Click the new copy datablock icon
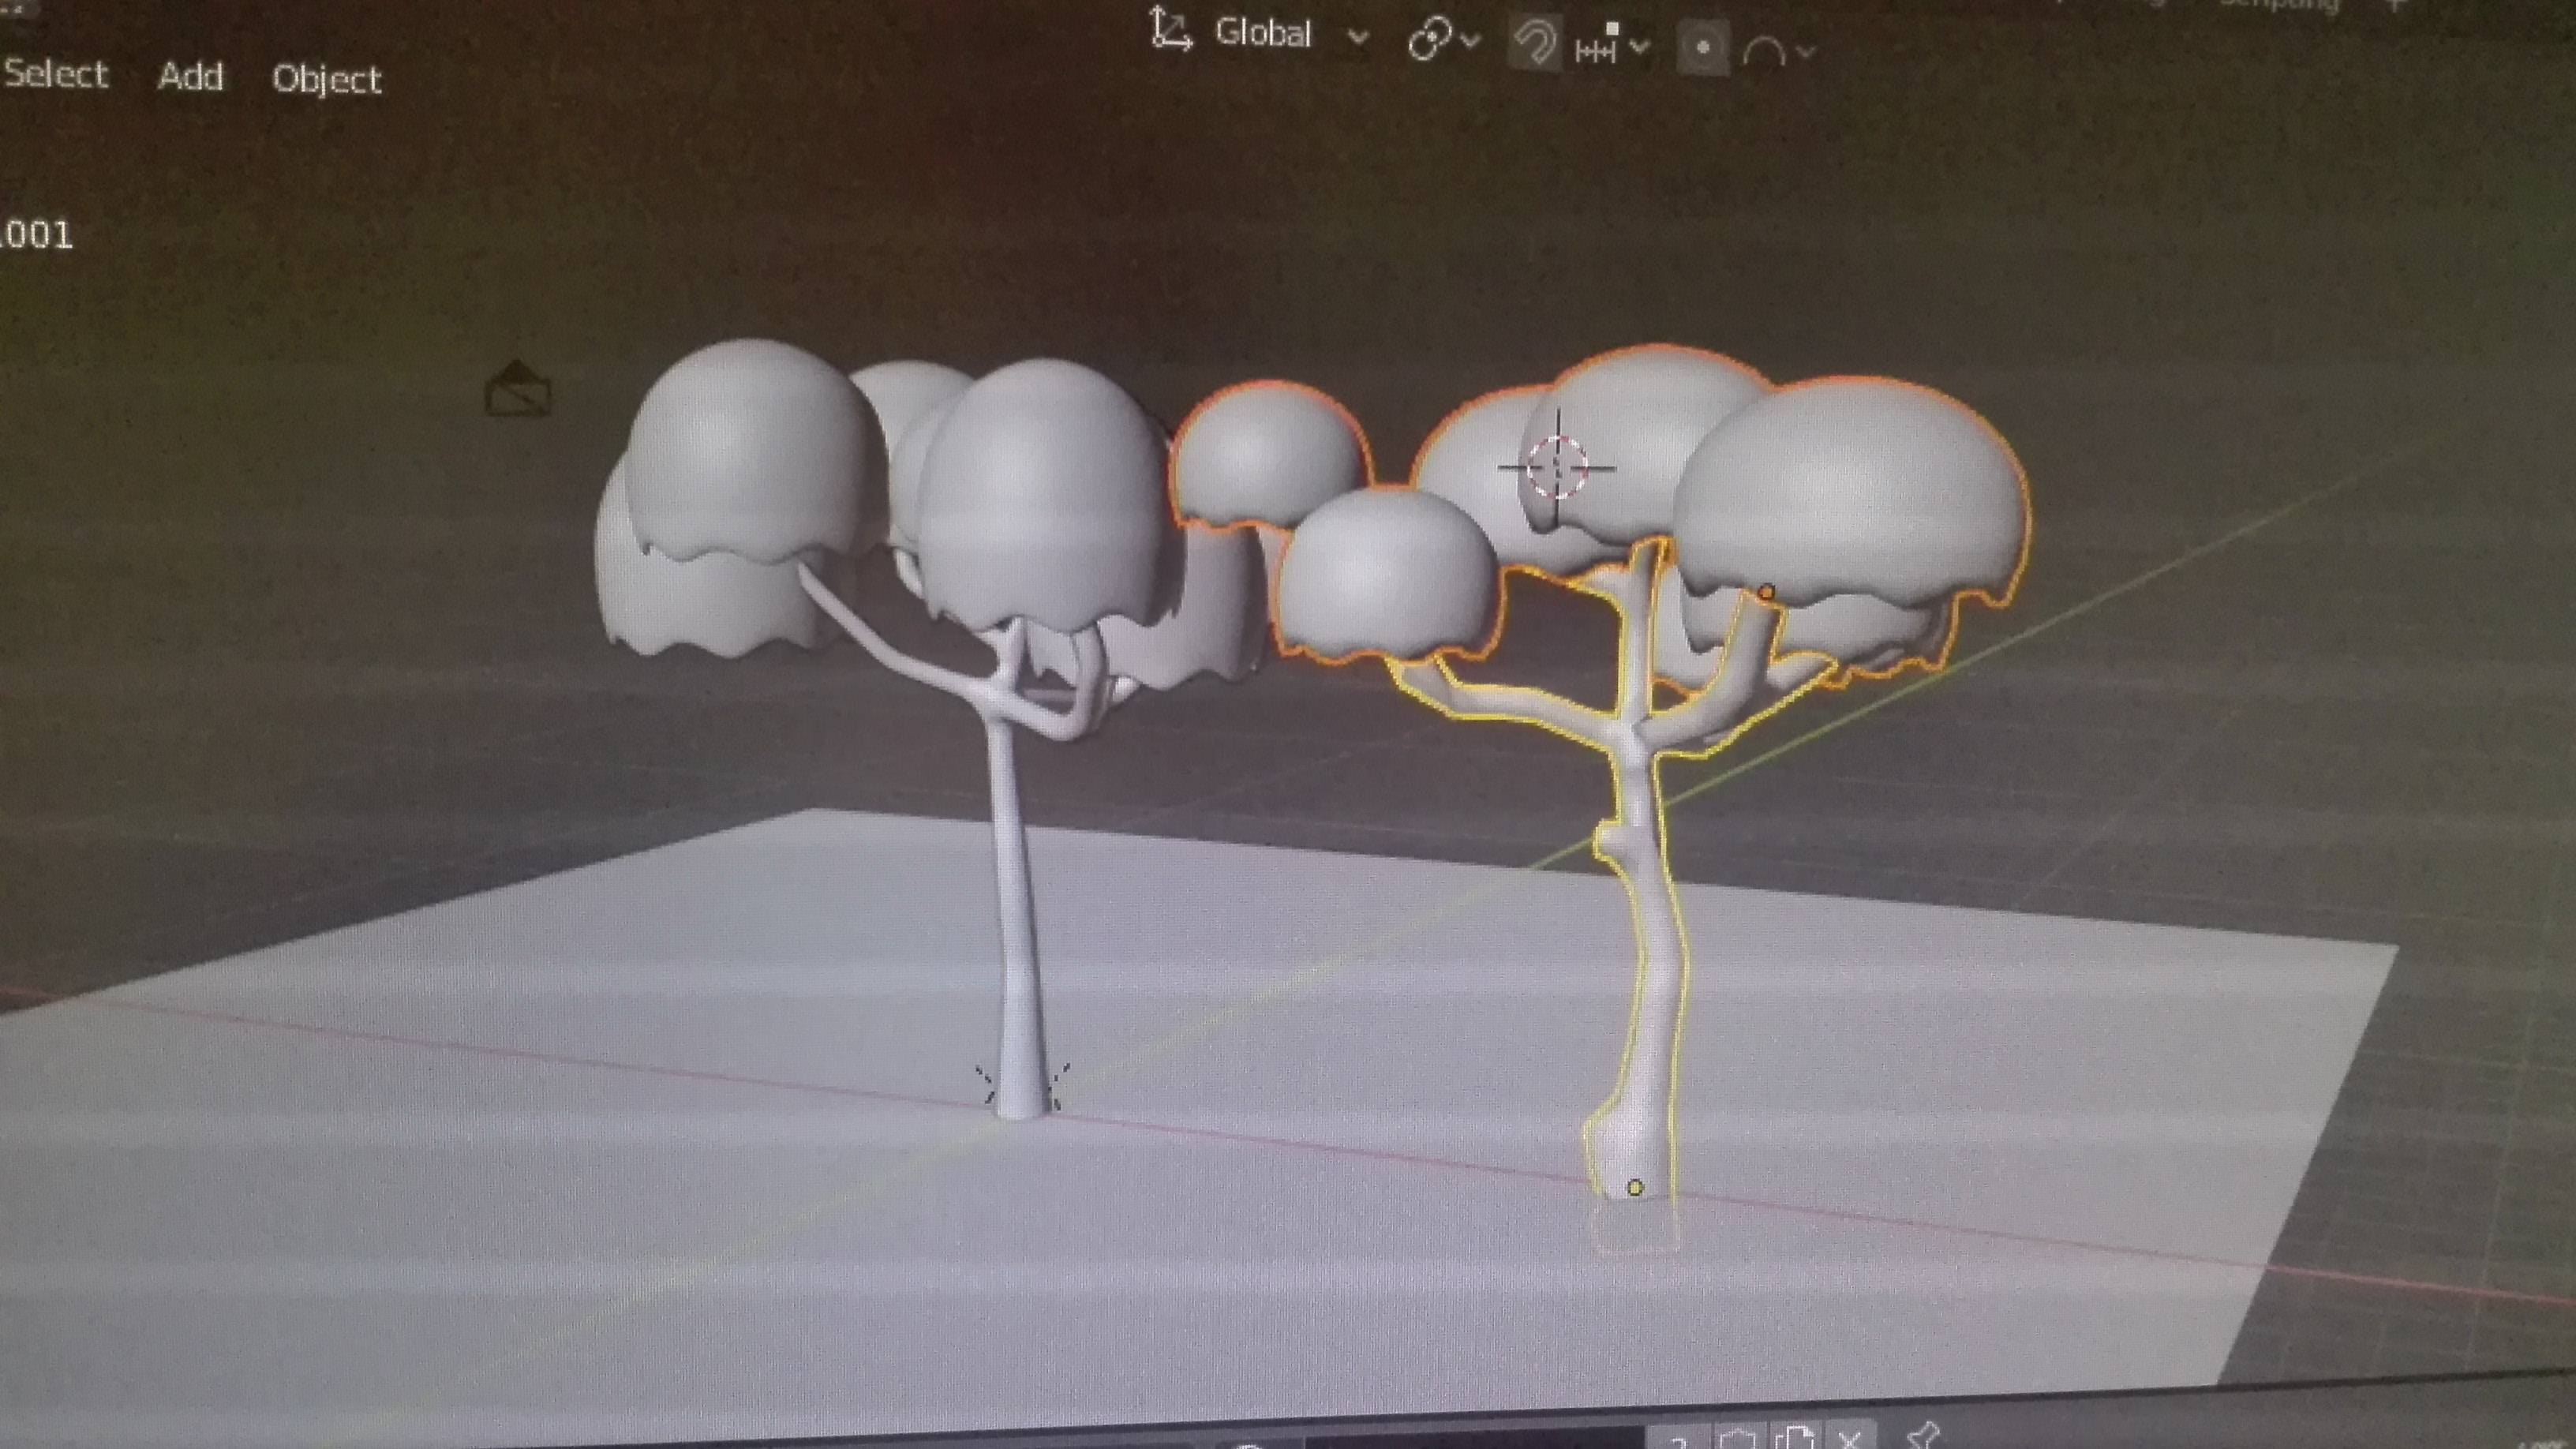Image resolution: width=2576 pixels, height=1449 pixels. 1795,1438
